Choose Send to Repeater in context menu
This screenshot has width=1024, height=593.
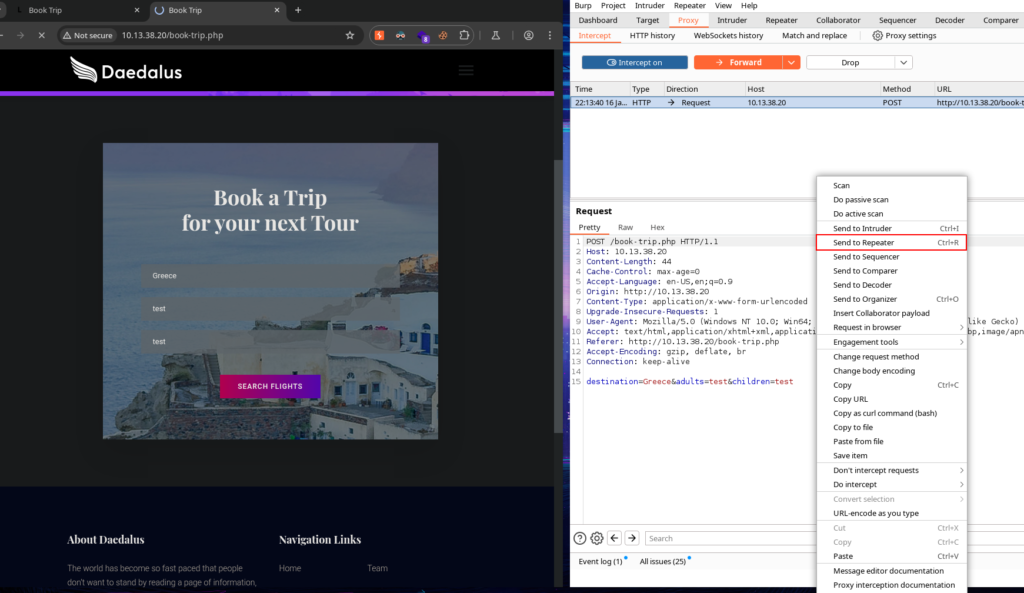(864, 243)
